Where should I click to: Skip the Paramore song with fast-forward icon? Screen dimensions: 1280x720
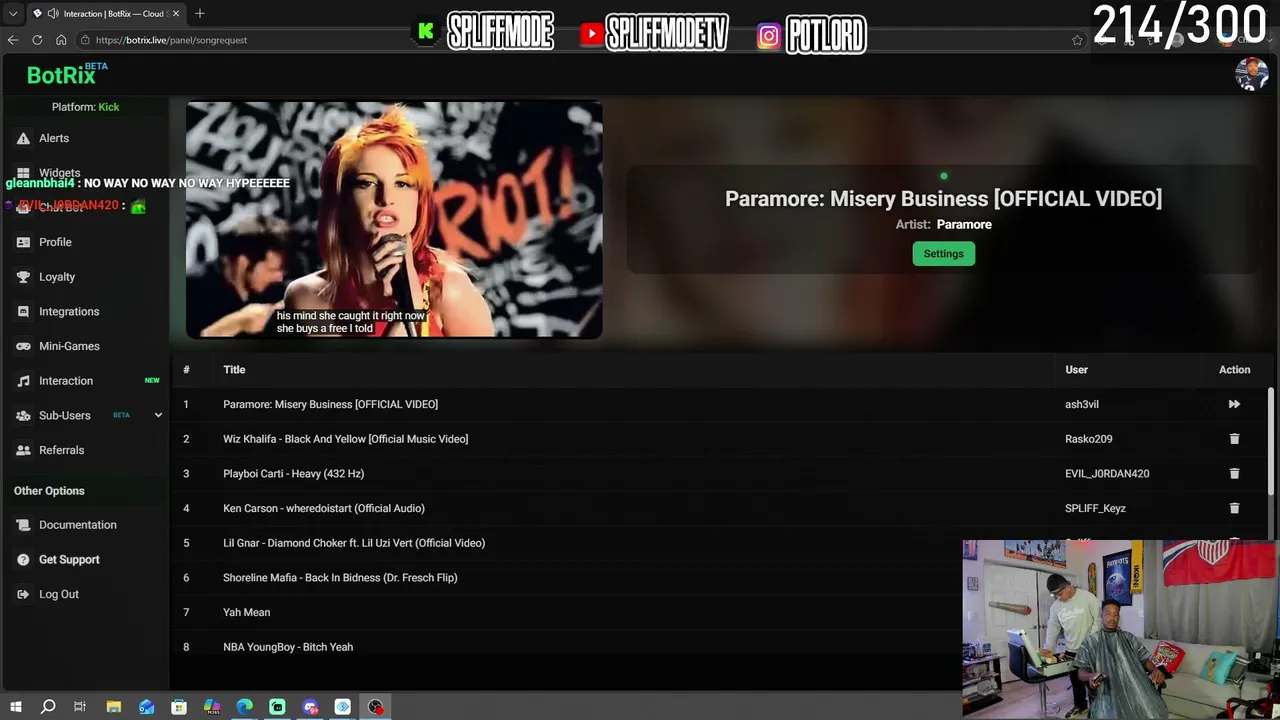(1234, 404)
